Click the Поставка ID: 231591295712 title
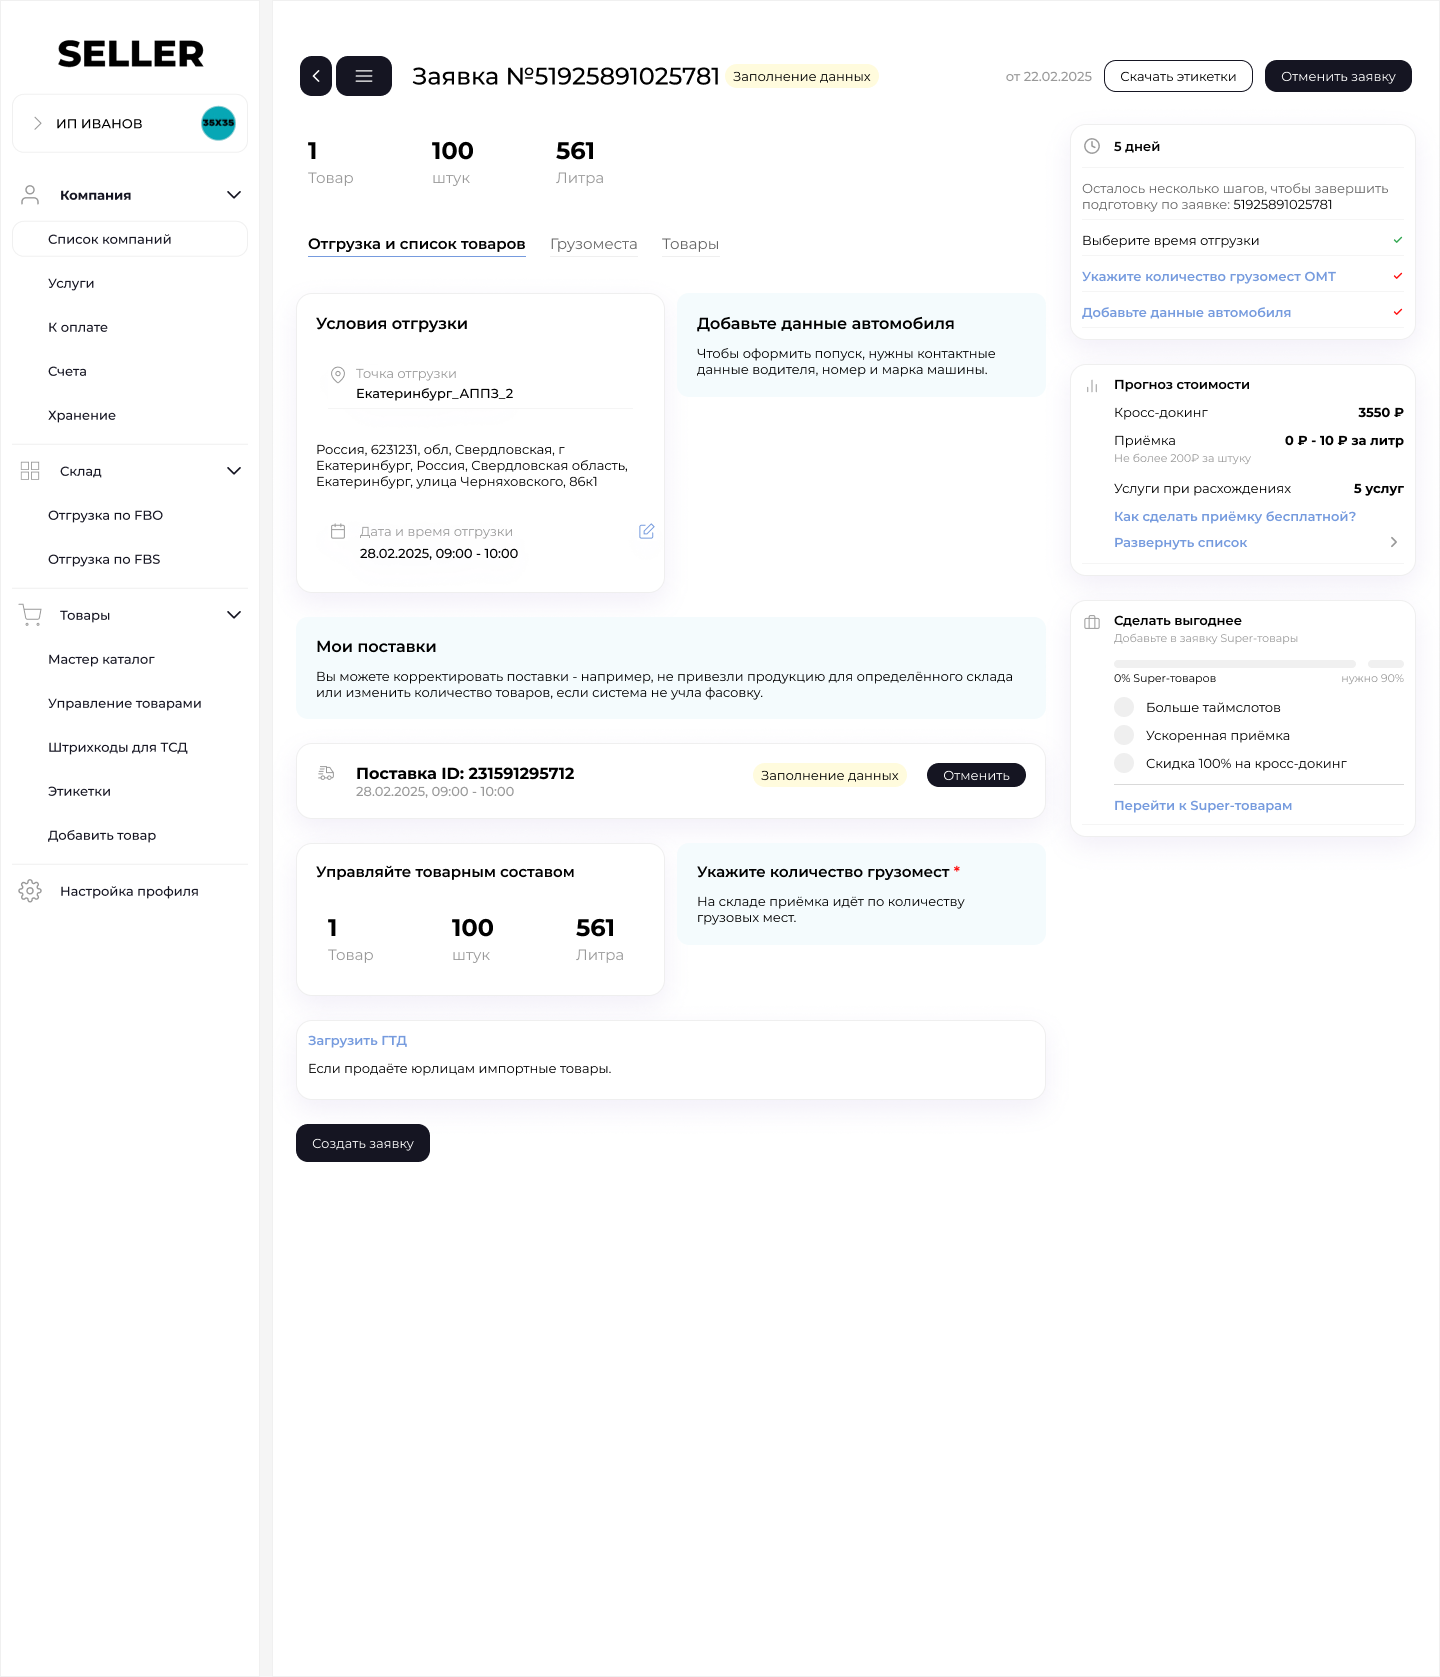The image size is (1440, 1677). (465, 773)
